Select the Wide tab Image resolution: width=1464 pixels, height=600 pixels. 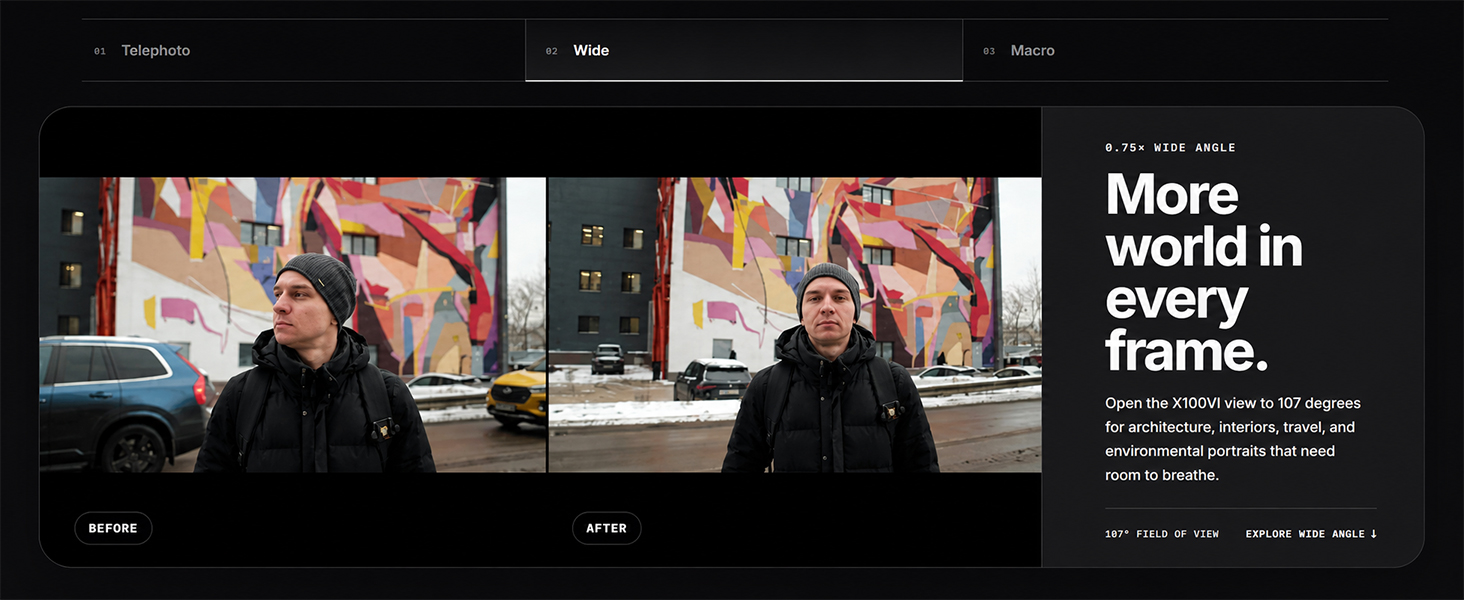[744, 50]
